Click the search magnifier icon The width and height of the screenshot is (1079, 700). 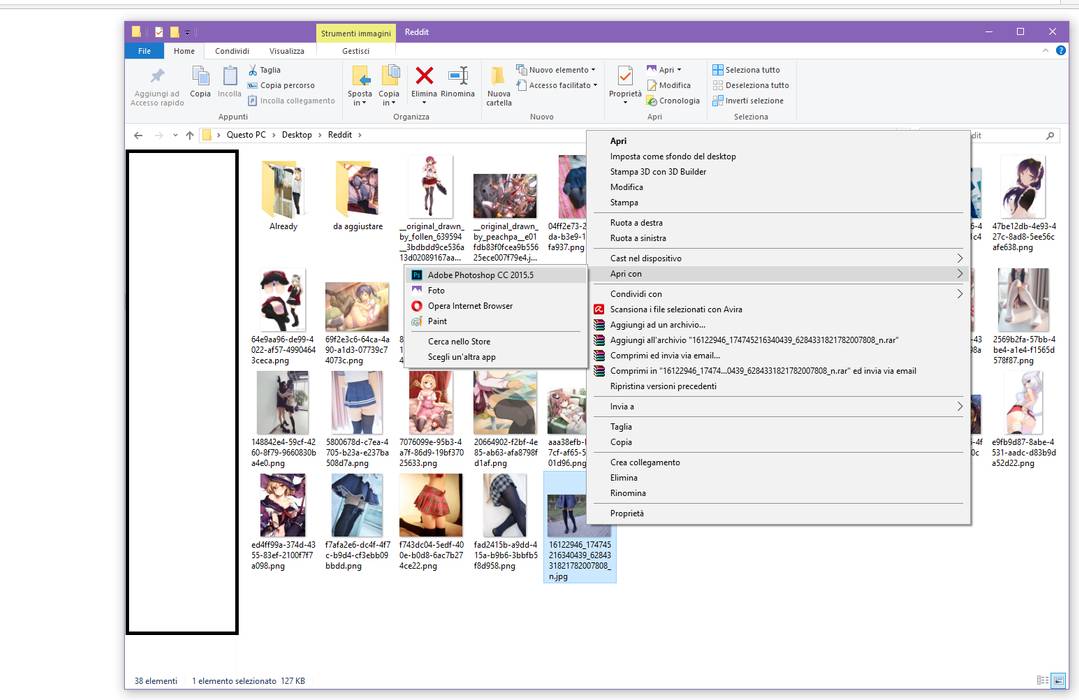pos(1050,136)
